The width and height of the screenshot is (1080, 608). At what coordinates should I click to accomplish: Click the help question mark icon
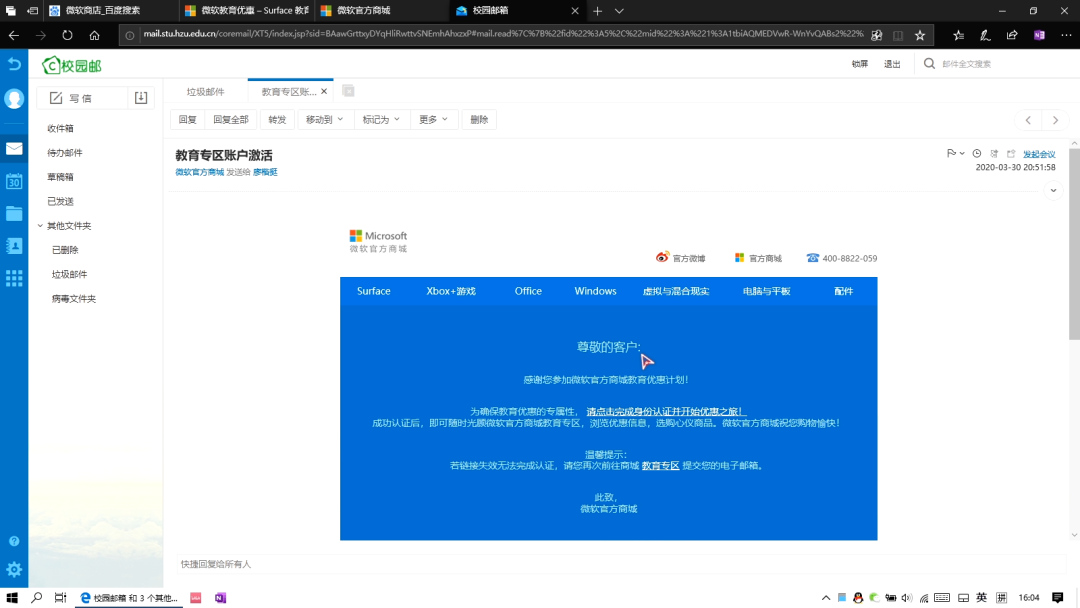click(14, 541)
